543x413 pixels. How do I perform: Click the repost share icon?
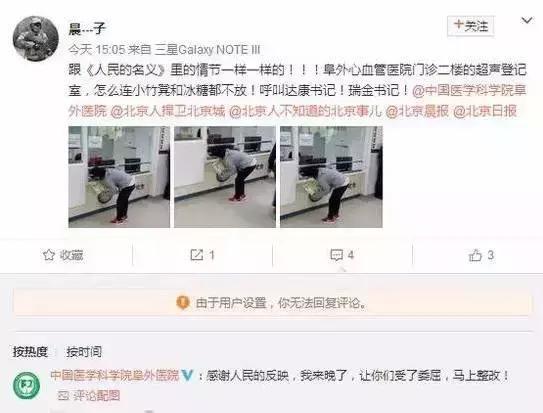196,255
